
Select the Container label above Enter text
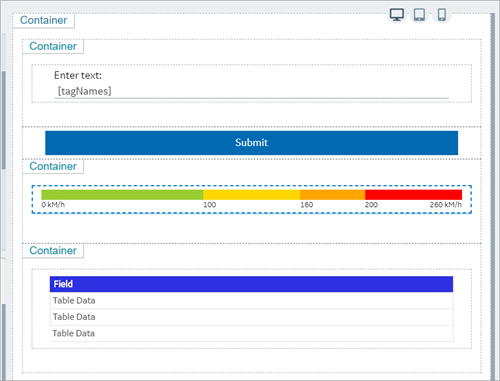point(53,46)
